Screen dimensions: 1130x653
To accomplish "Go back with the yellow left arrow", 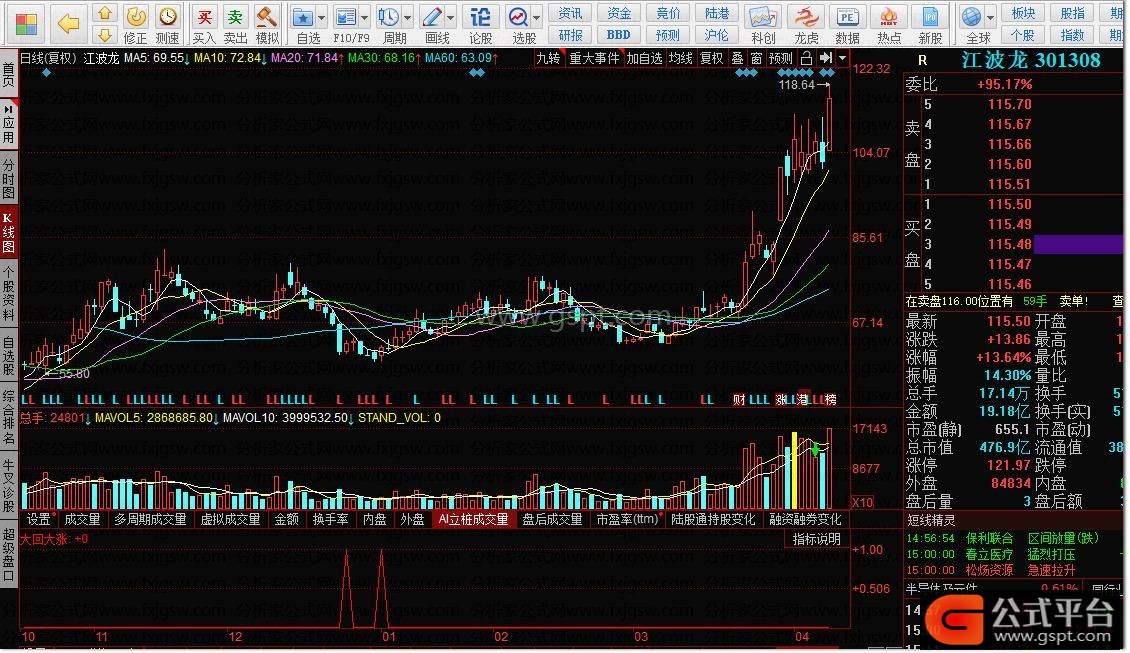I will (68, 24).
